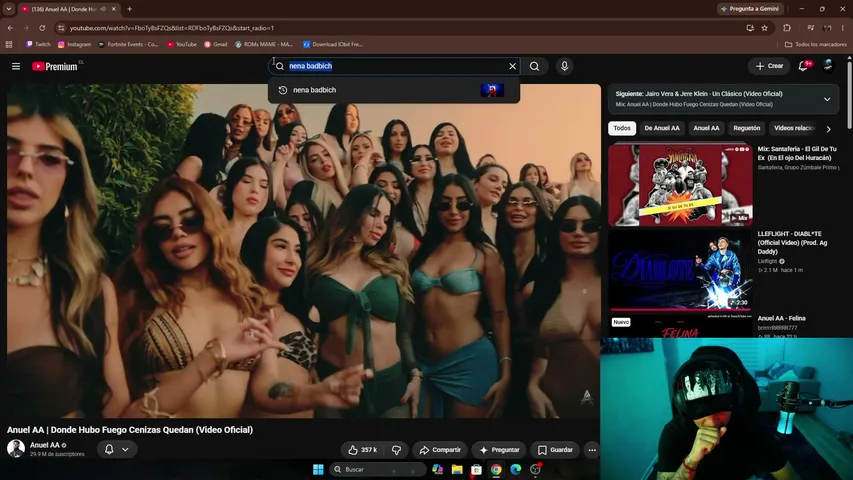The height and width of the screenshot is (480, 853).
Task: Open the Mix Santaferia thumbnail
Action: pos(680,184)
